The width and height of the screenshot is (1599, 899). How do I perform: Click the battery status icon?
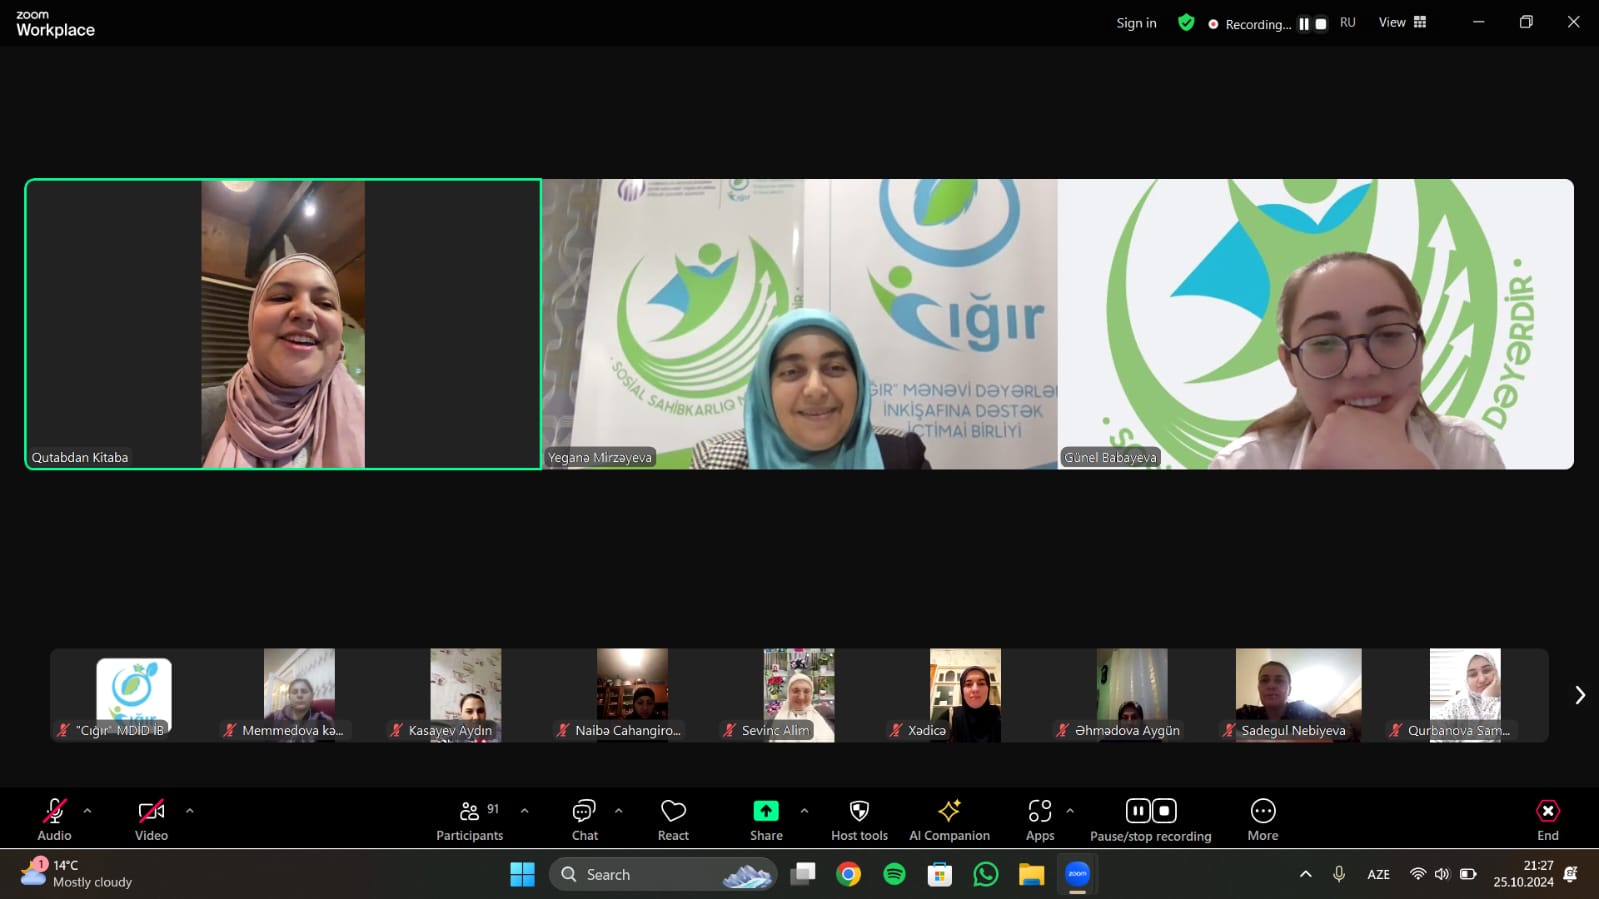(x=1467, y=874)
